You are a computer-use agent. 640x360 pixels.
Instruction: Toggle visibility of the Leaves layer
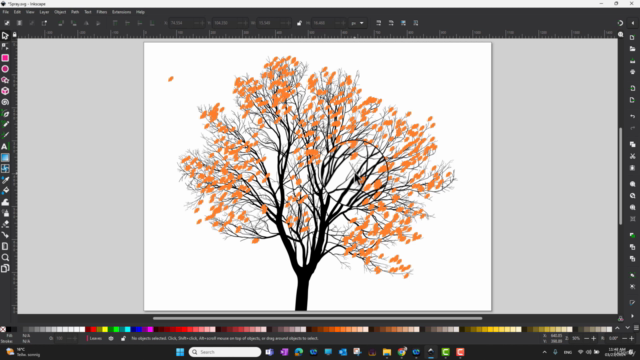[x=111, y=338]
